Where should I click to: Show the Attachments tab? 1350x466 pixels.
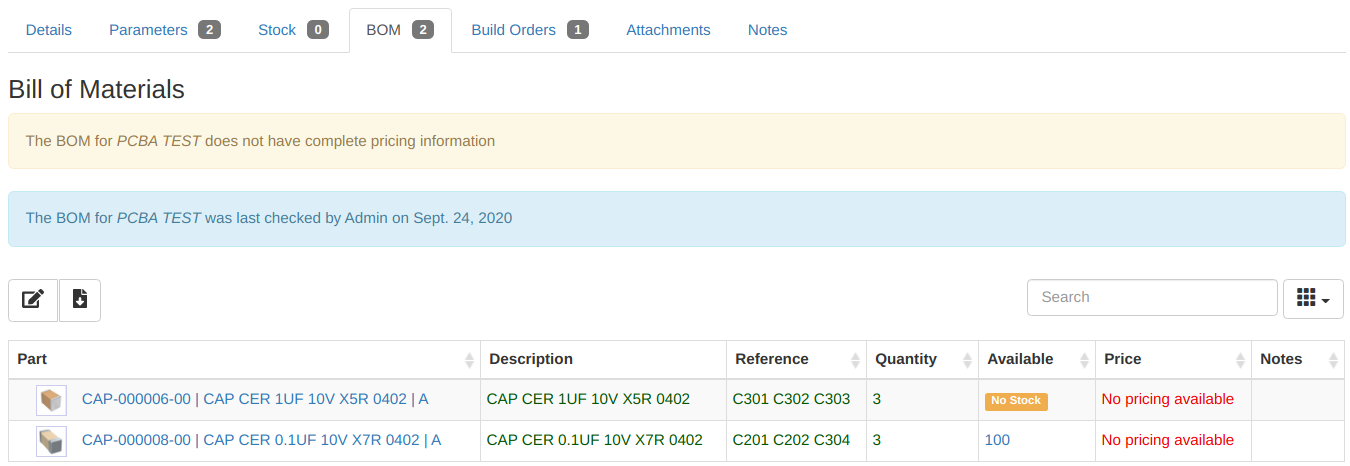pos(668,30)
